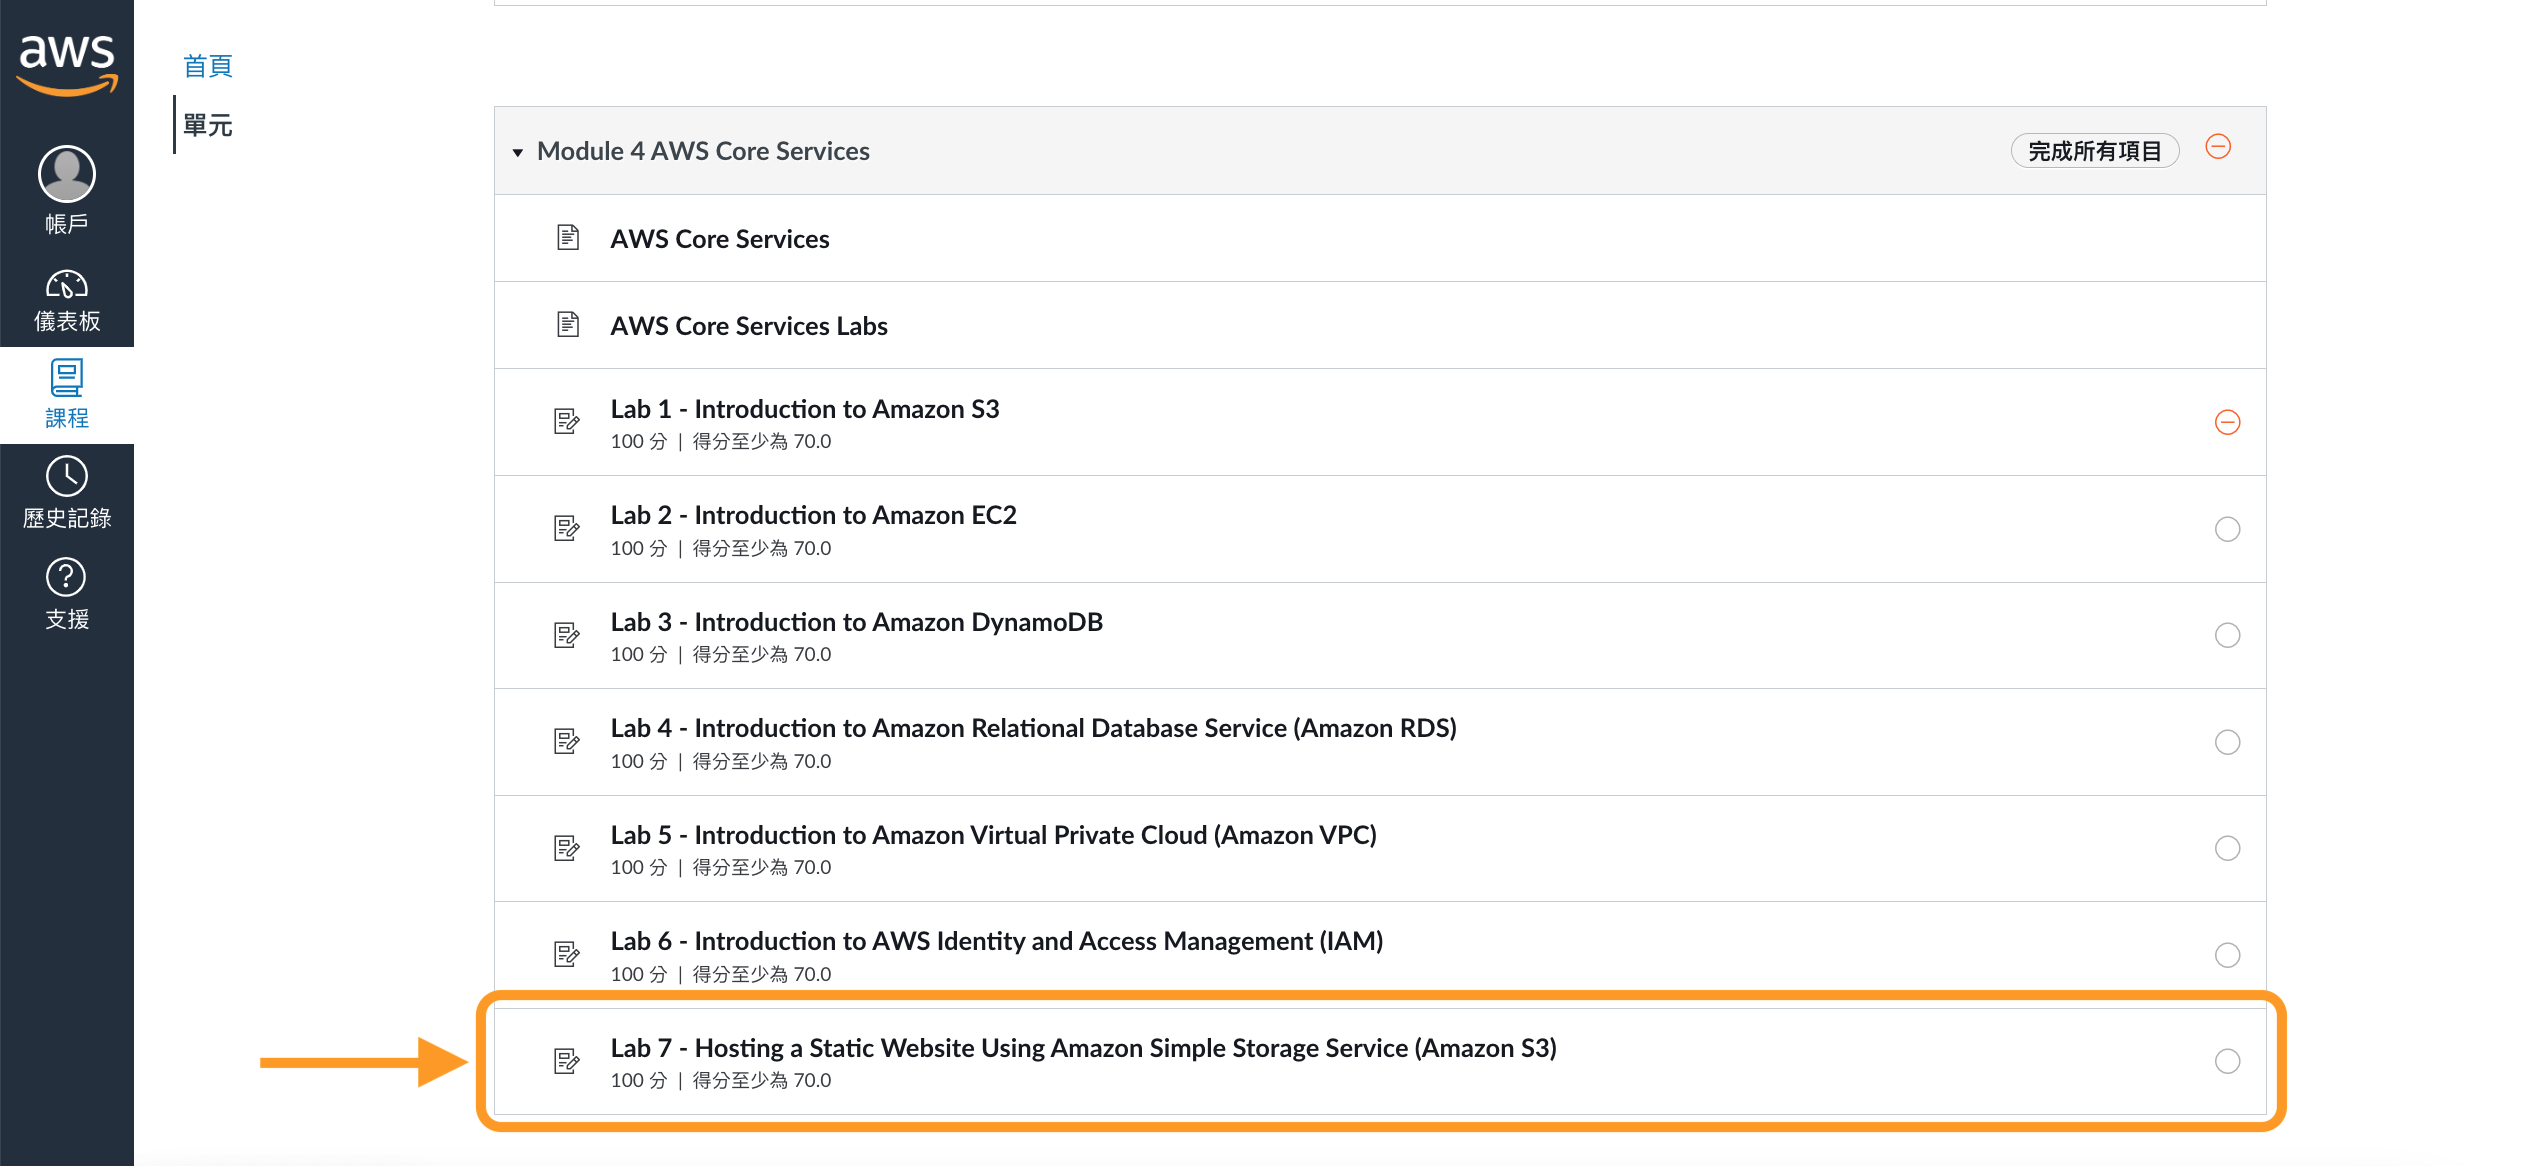Click page icon beside AWS Core Services
Image resolution: width=2528 pixels, height=1166 pixels.
(567, 238)
